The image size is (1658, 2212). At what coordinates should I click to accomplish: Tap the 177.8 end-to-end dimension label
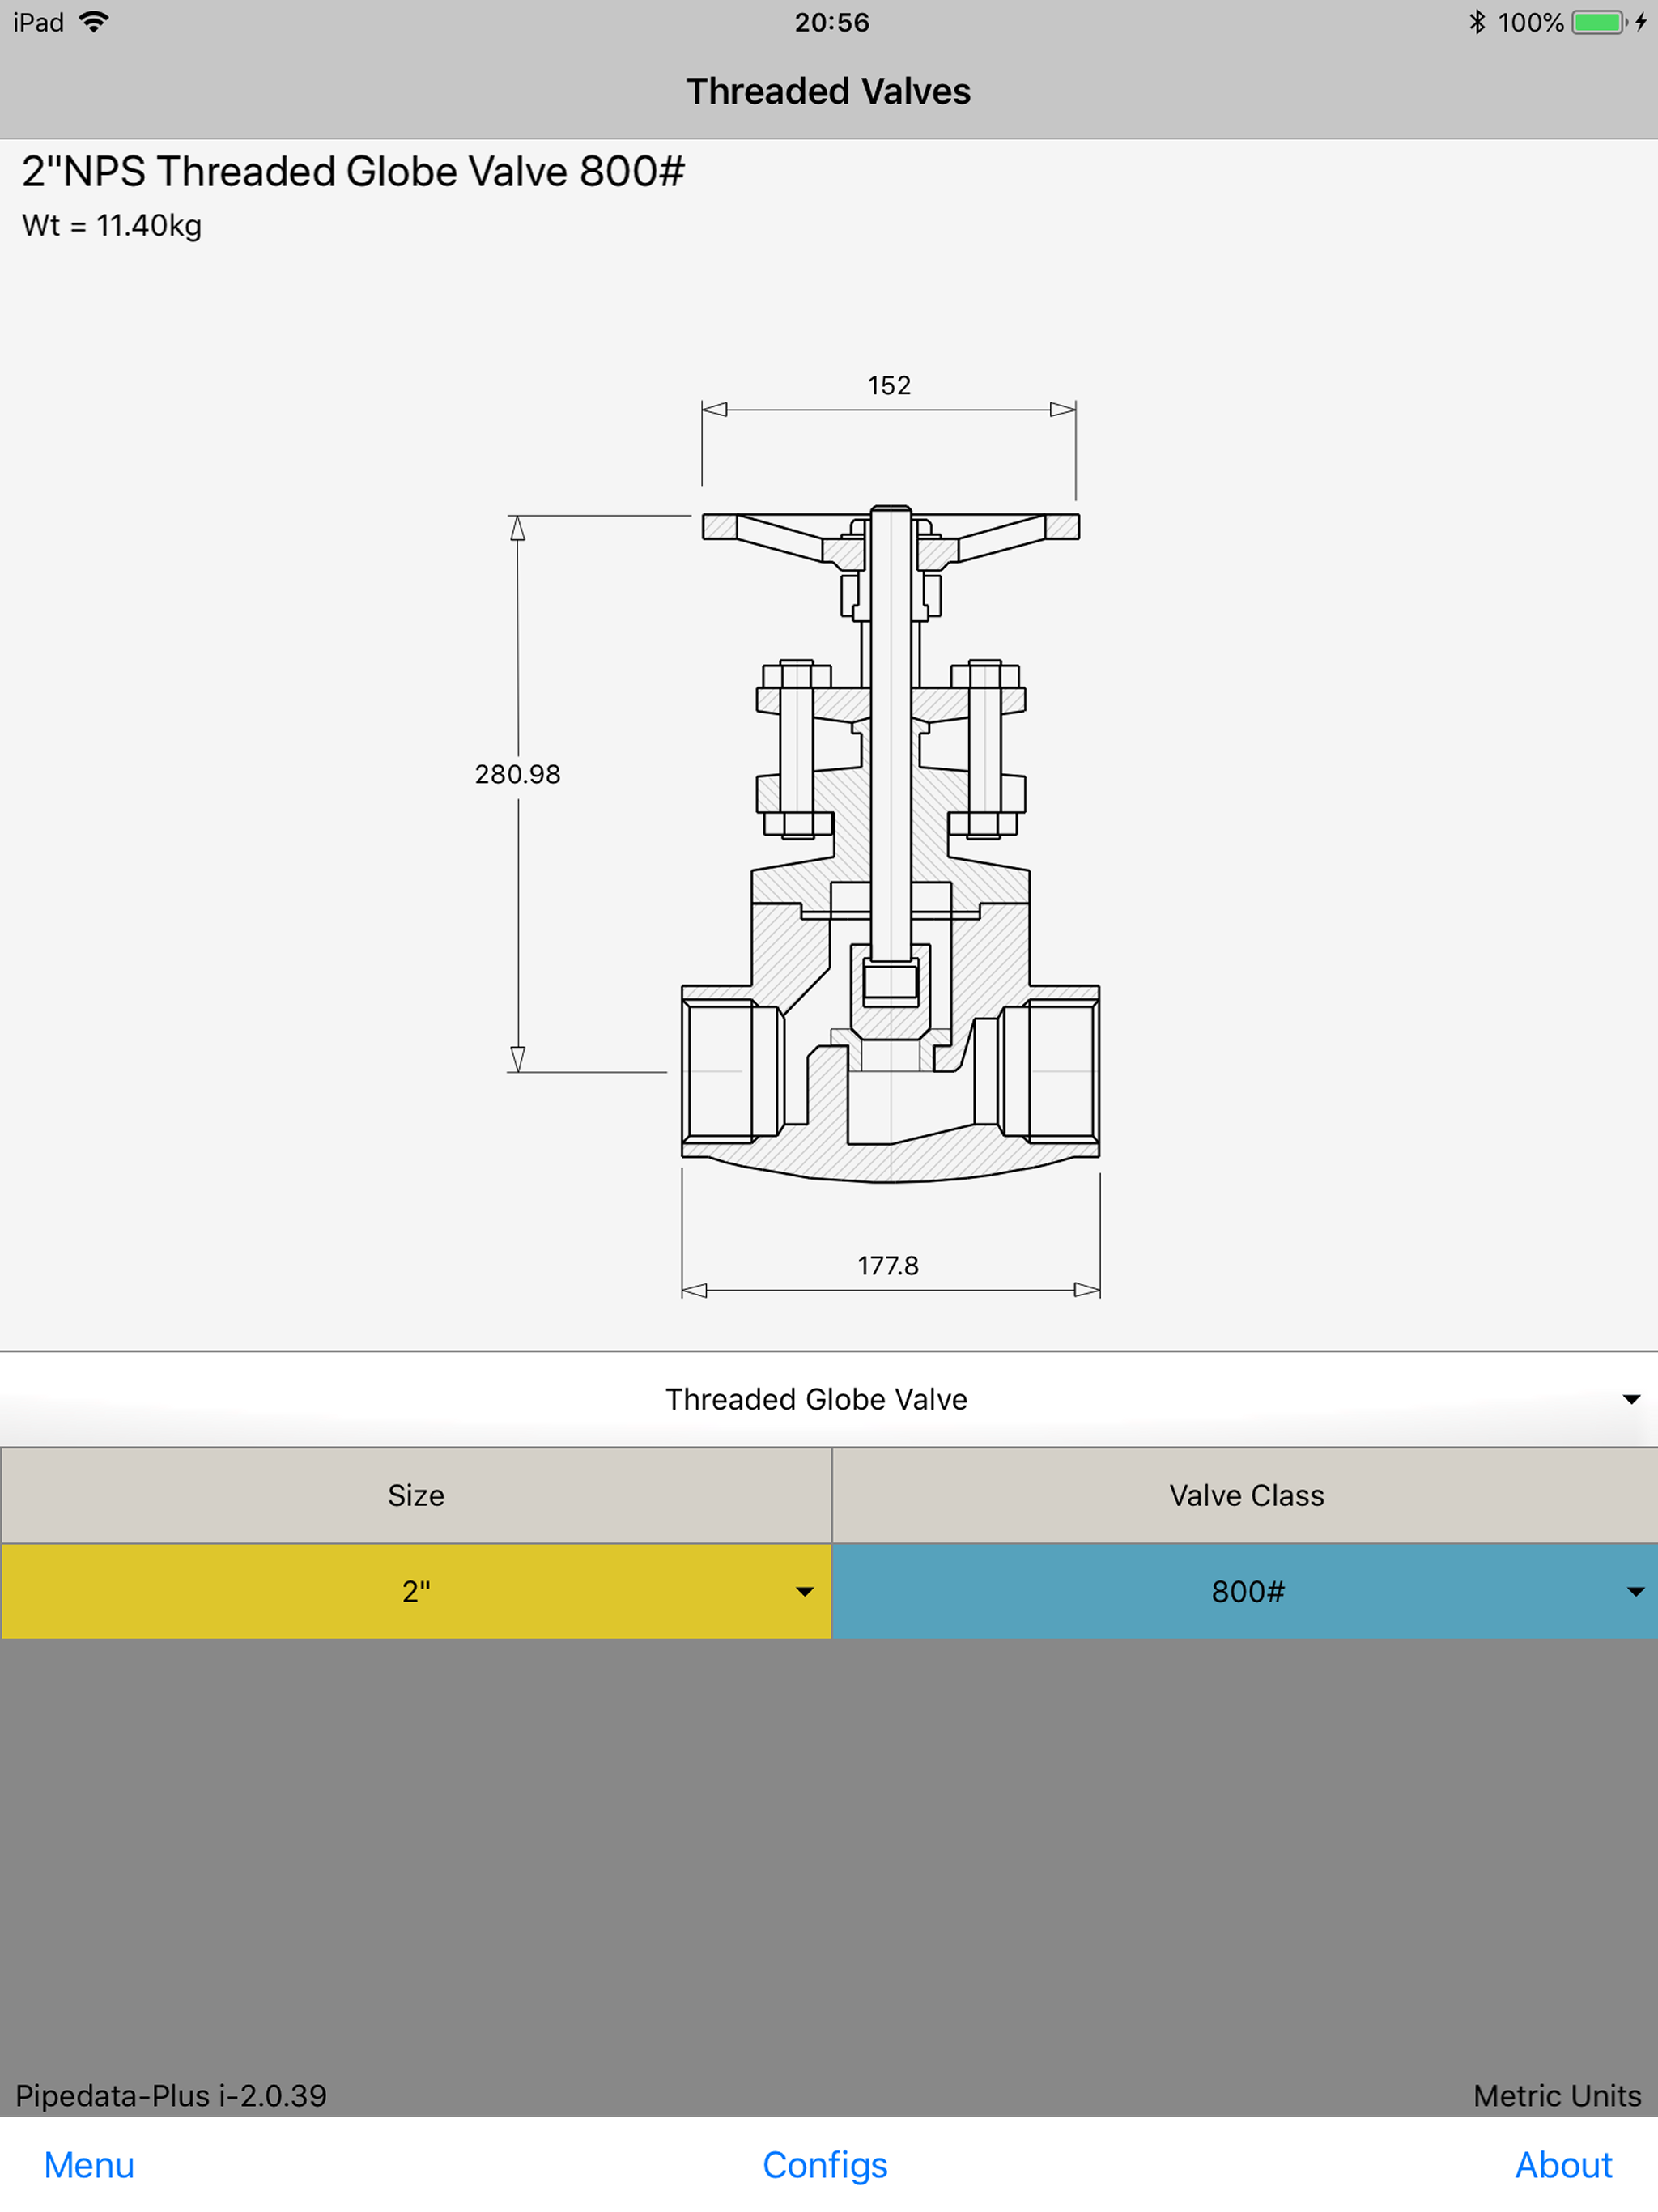pyautogui.click(x=888, y=1266)
